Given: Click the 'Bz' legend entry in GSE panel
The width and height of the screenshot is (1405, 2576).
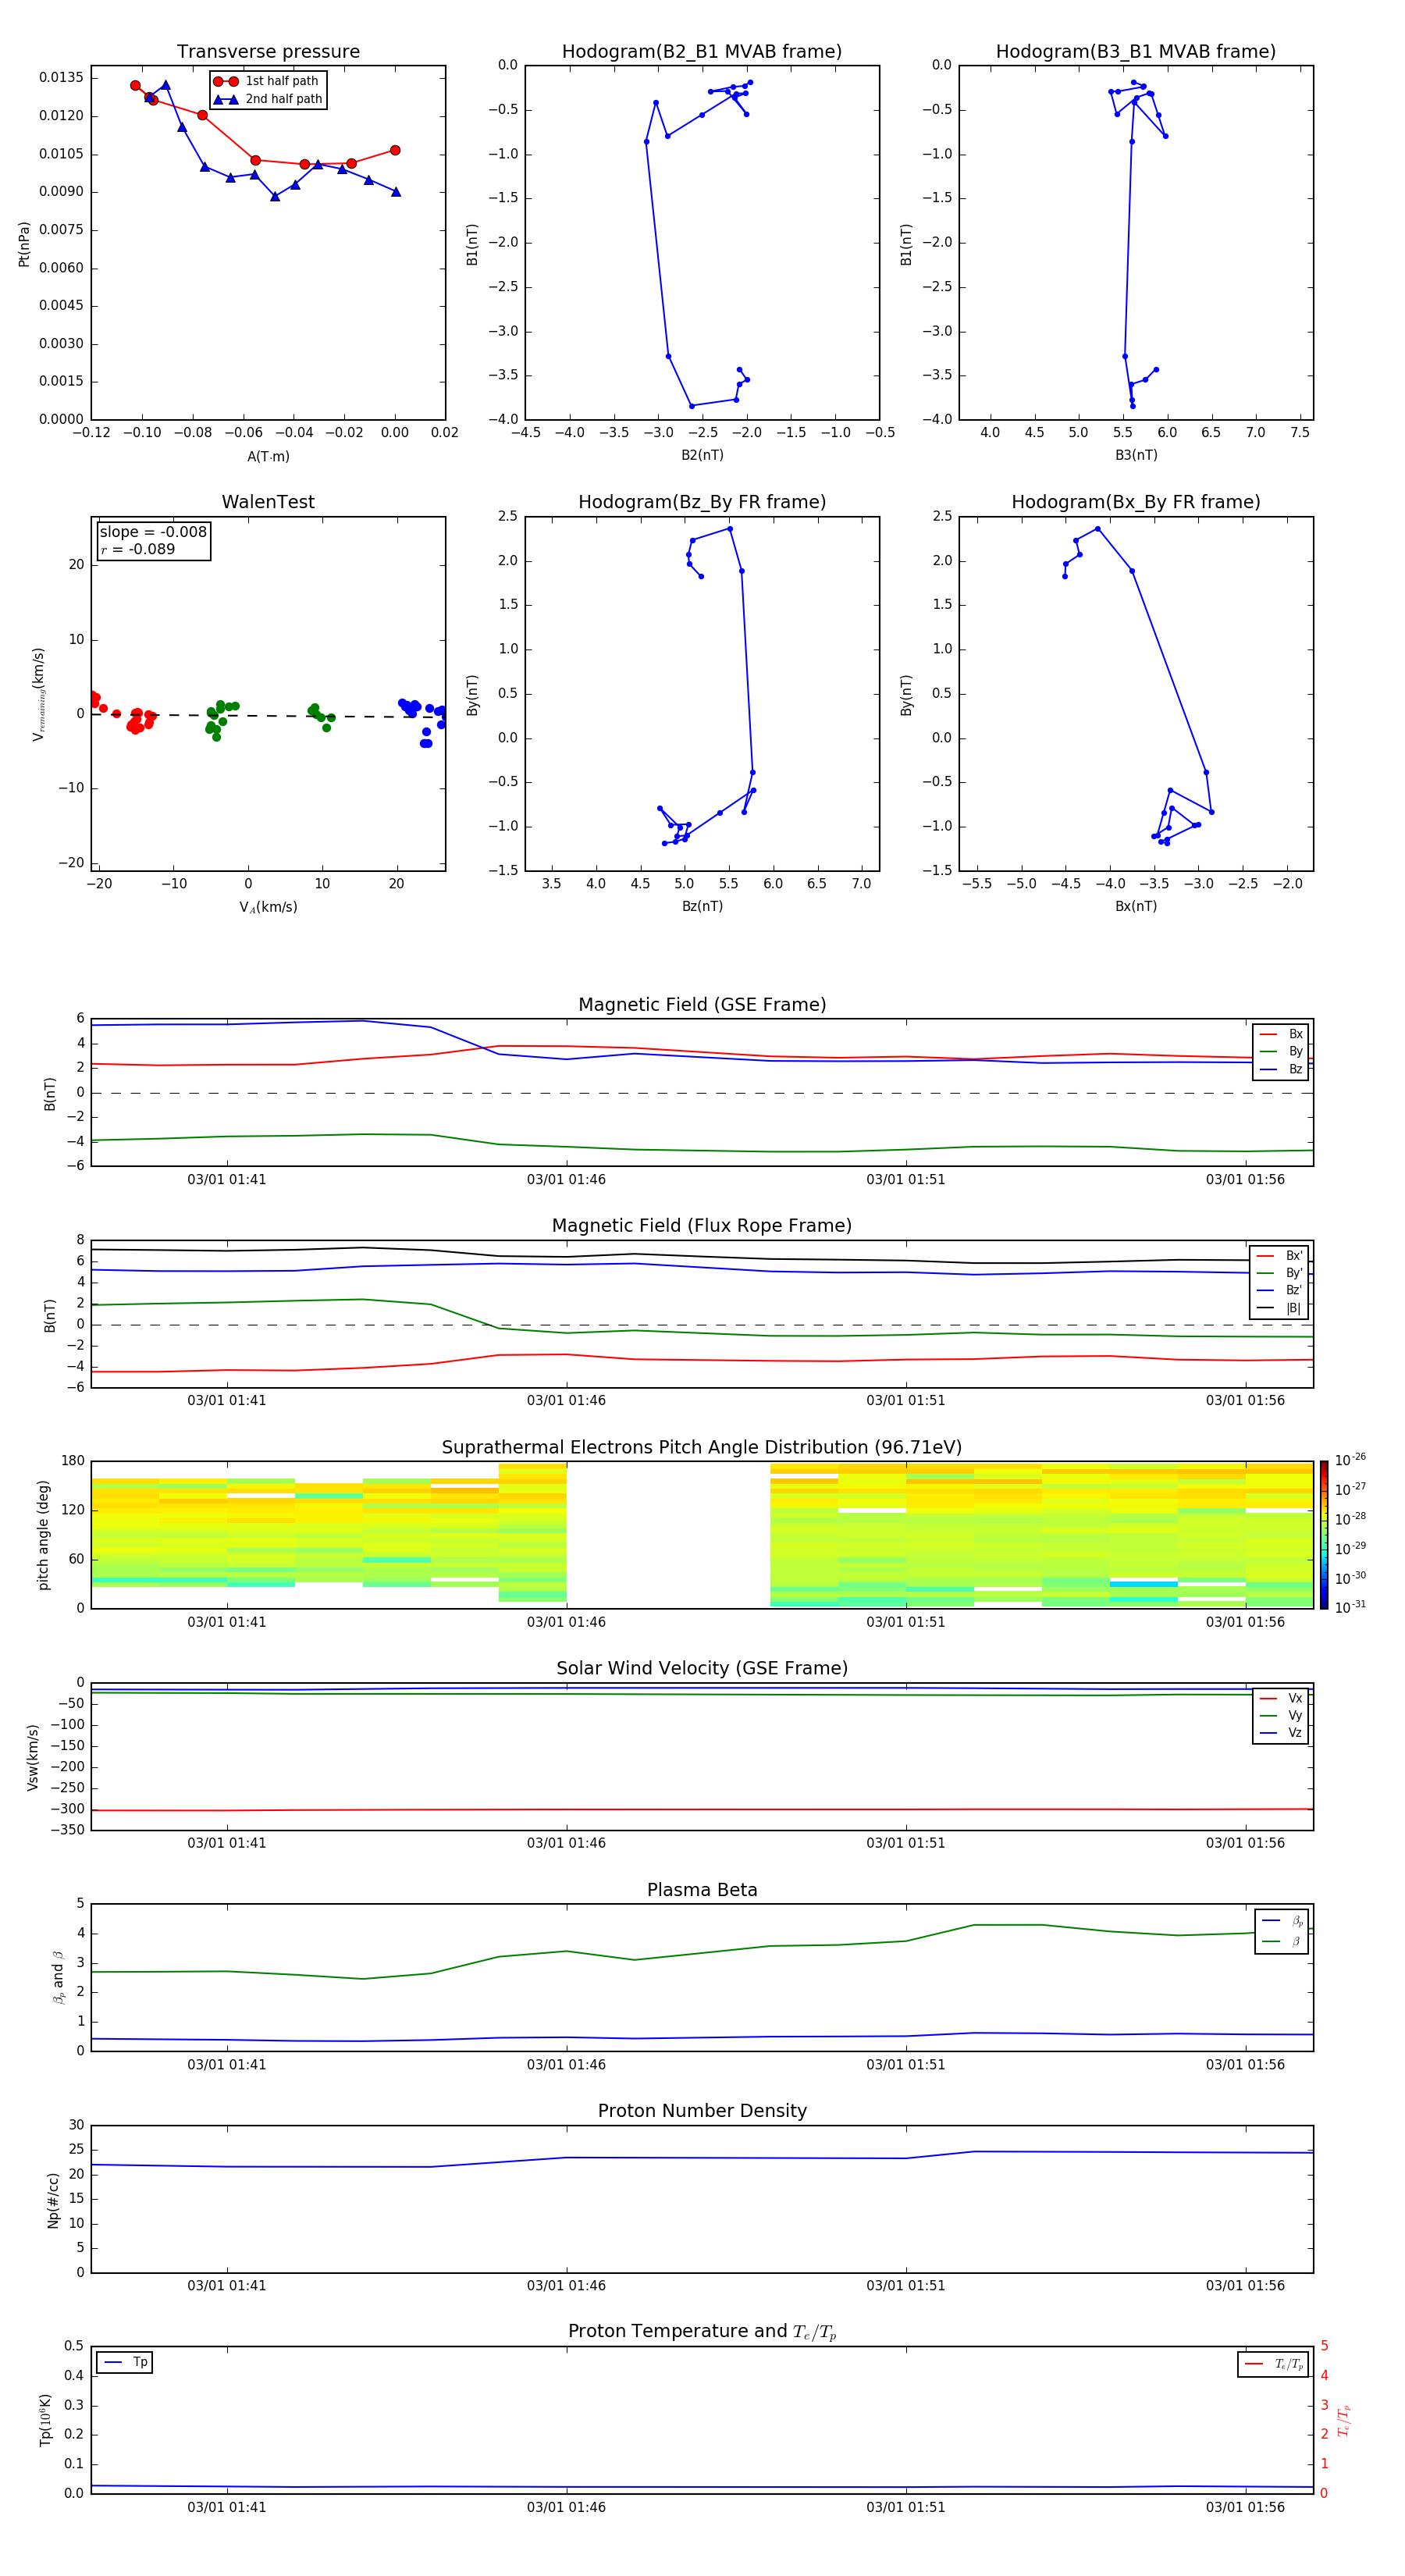Looking at the screenshot, I should 1282,1069.
